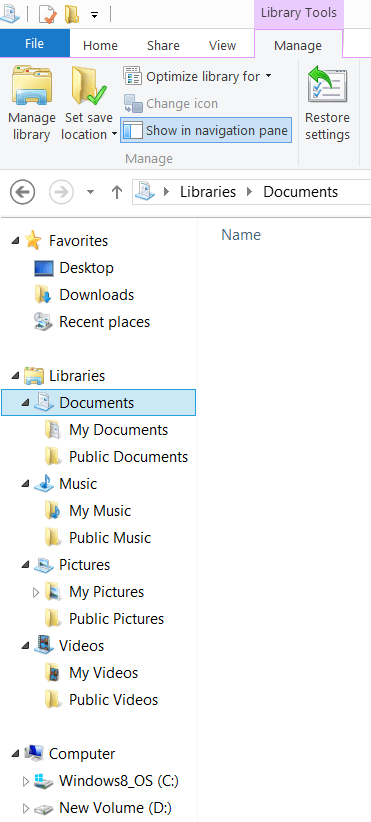Collapse the Documents library node
Viewport: 371px width, 822px height.
pyautogui.click(x=26, y=403)
